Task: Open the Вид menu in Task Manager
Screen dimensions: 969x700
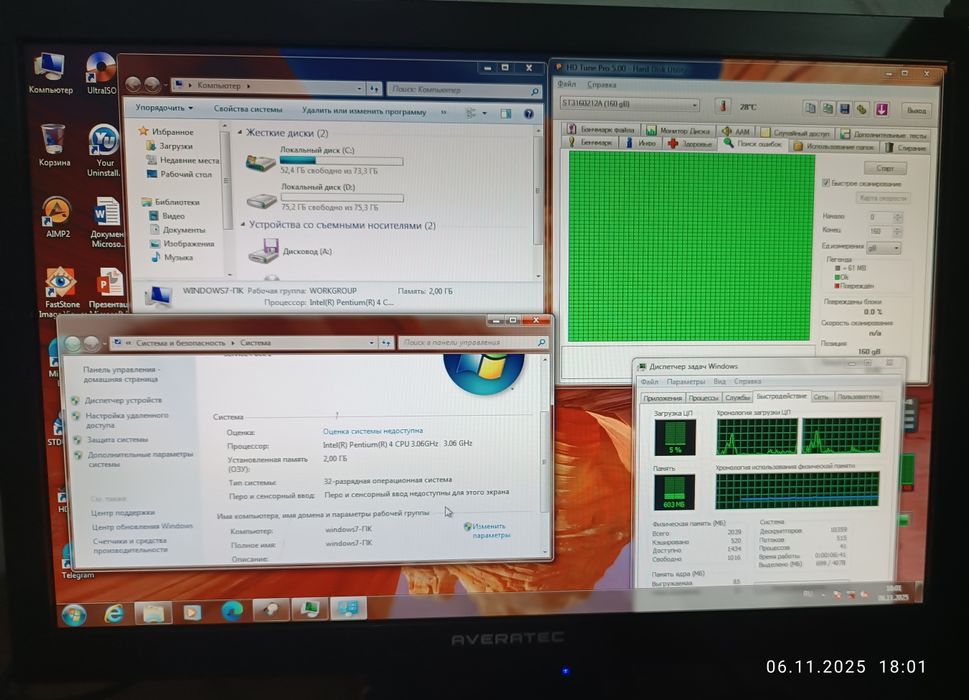Action: (719, 381)
